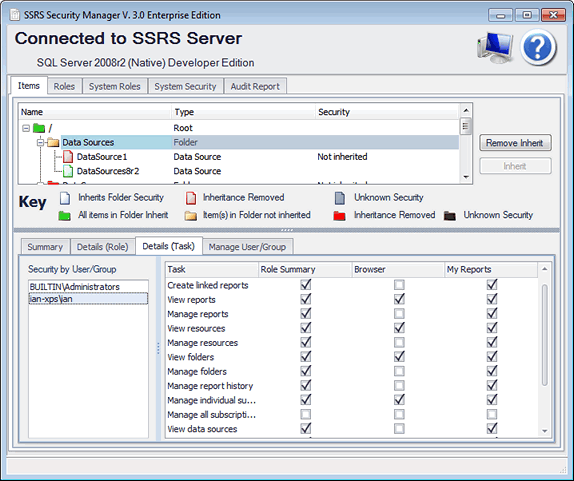
Task: Open the System Security tab
Action: tap(185, 86)
